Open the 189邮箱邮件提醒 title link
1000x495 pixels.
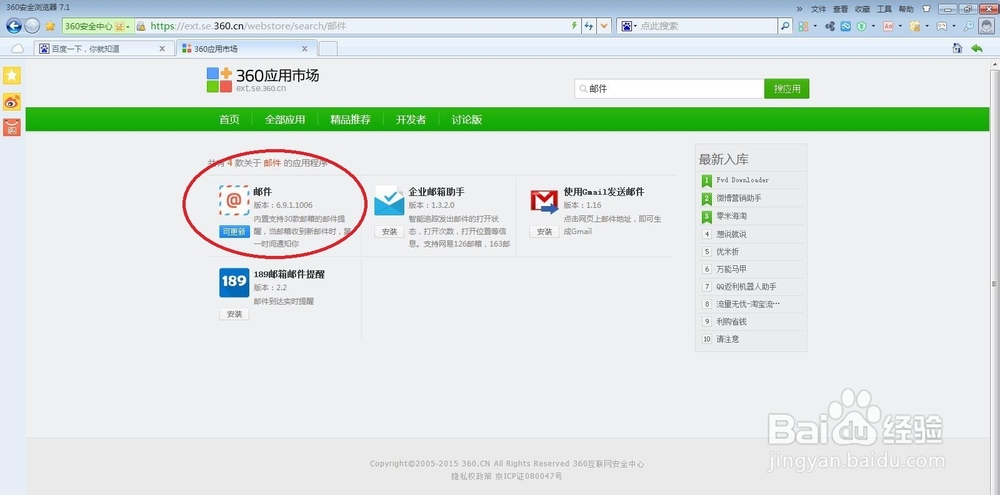click(x=289, y=274)
